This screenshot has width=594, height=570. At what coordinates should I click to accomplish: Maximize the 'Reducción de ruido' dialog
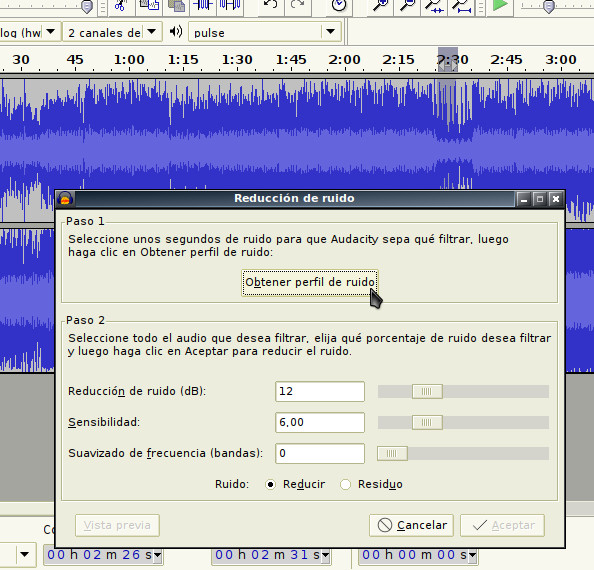pos(540,199)
